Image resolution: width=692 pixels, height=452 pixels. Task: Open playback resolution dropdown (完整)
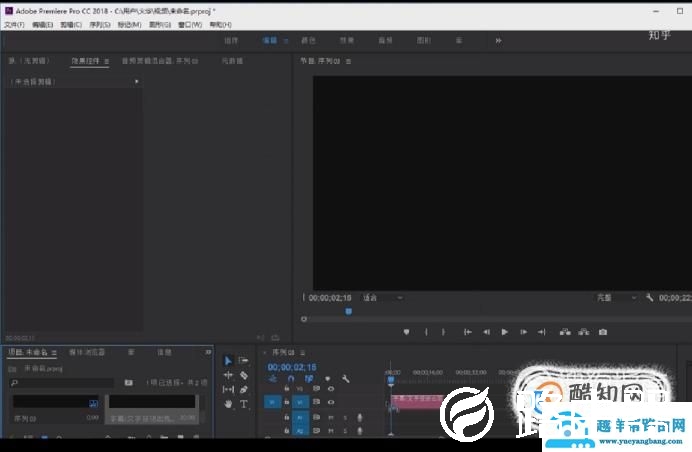pyautogui.click(x=613, y=297)
